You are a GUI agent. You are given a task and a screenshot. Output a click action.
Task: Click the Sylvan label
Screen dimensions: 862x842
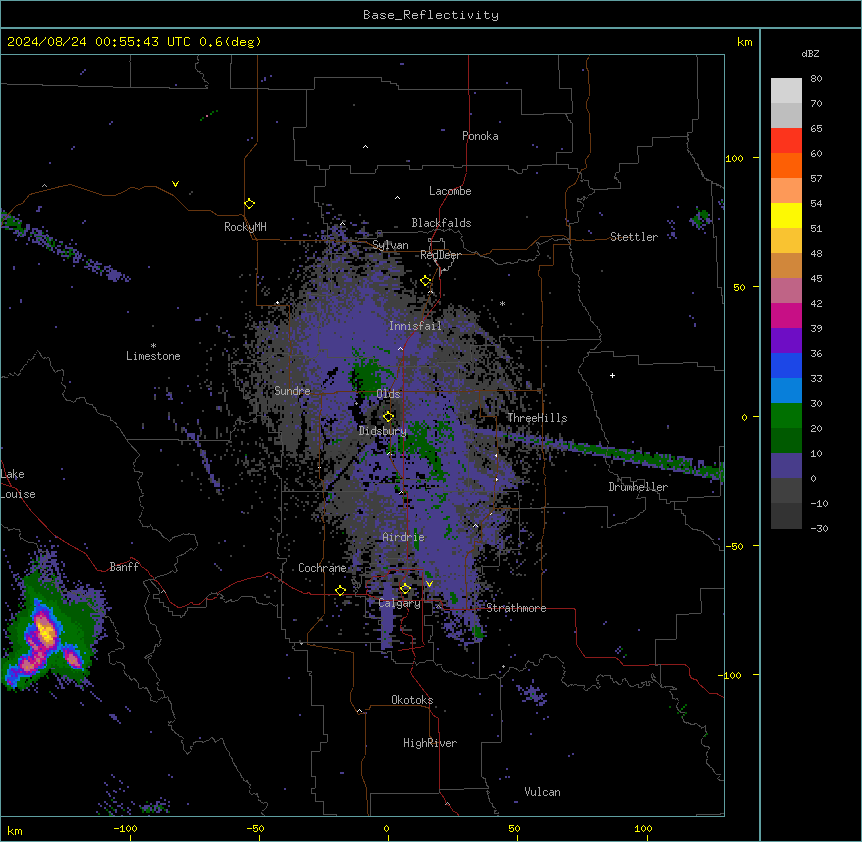click(390, 245)
